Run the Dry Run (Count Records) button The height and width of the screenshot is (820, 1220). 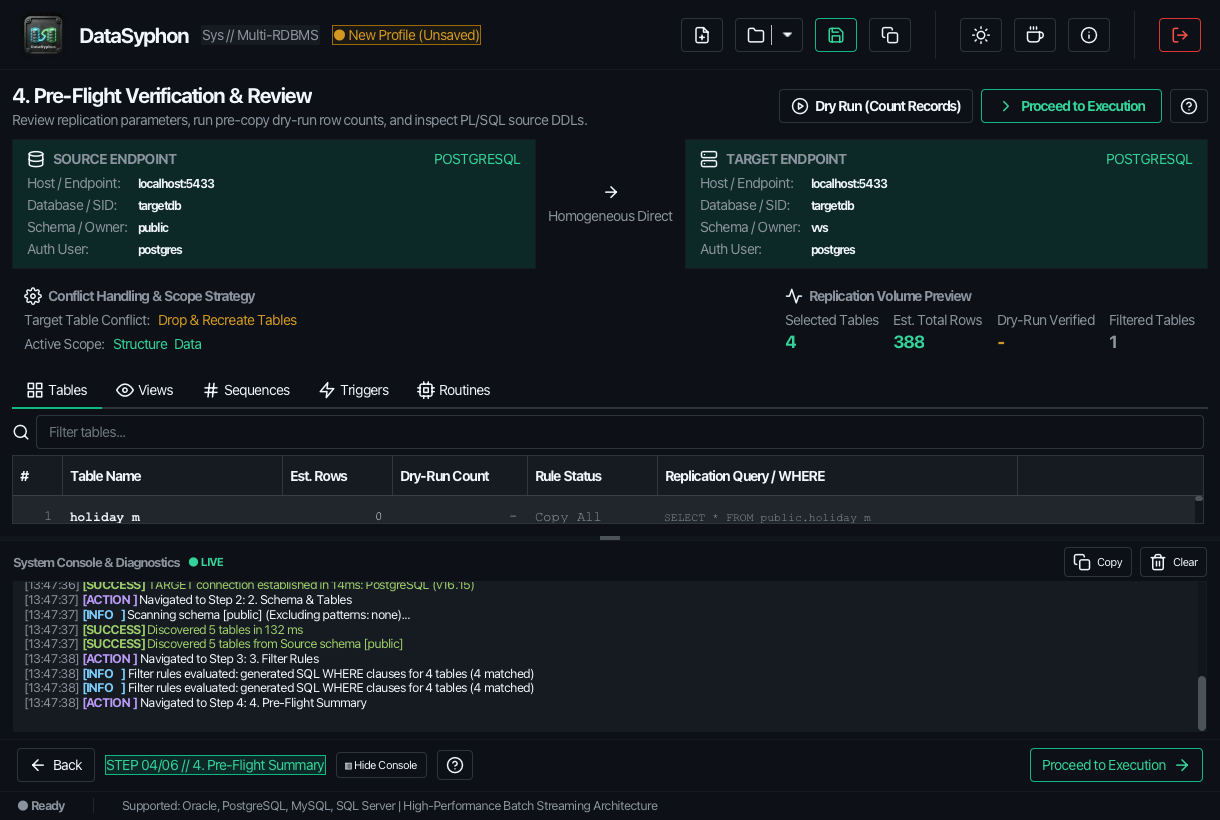pos(876,106)
